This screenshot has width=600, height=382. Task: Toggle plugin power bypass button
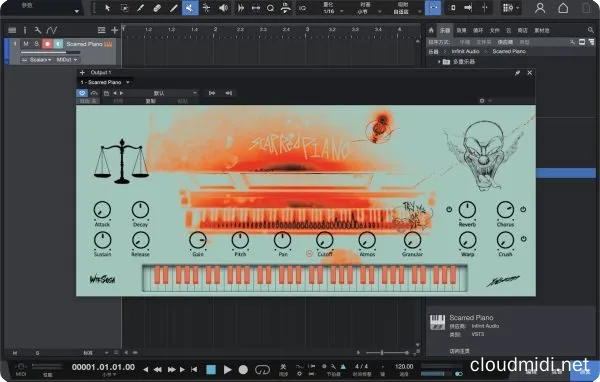coord(82,93)
